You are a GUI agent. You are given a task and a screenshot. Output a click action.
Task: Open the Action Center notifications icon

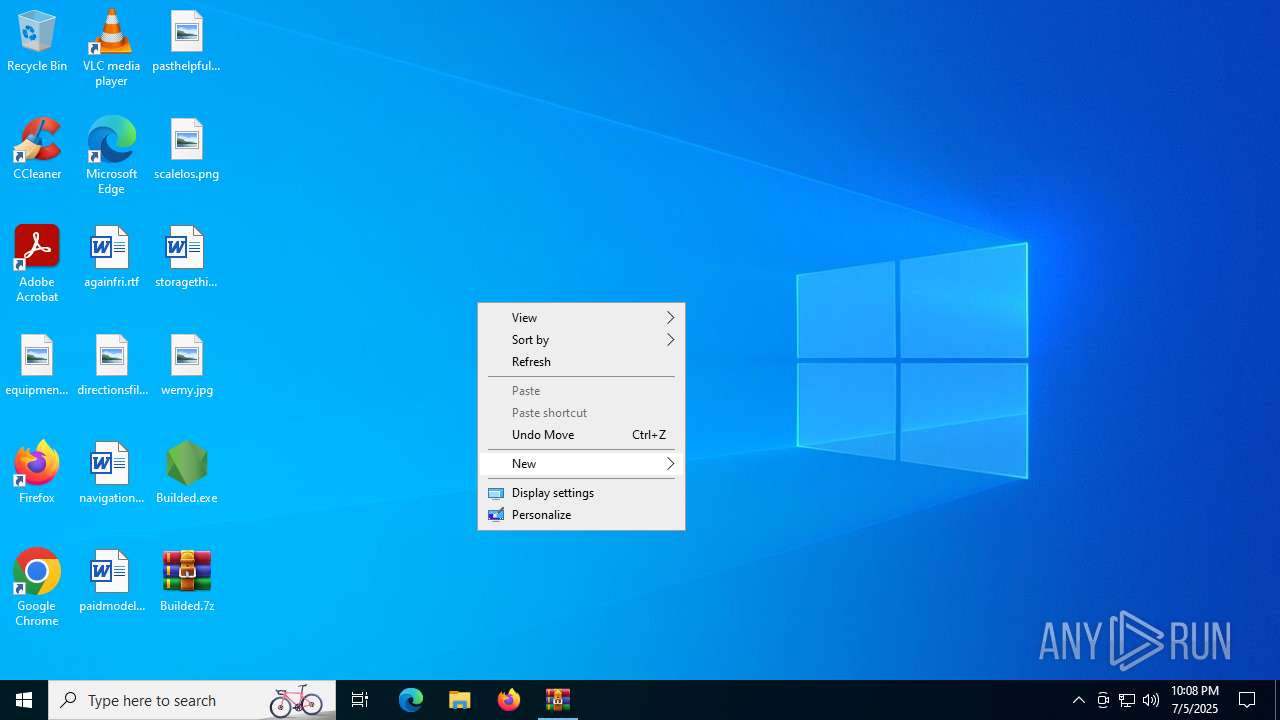pos(1248,700)
